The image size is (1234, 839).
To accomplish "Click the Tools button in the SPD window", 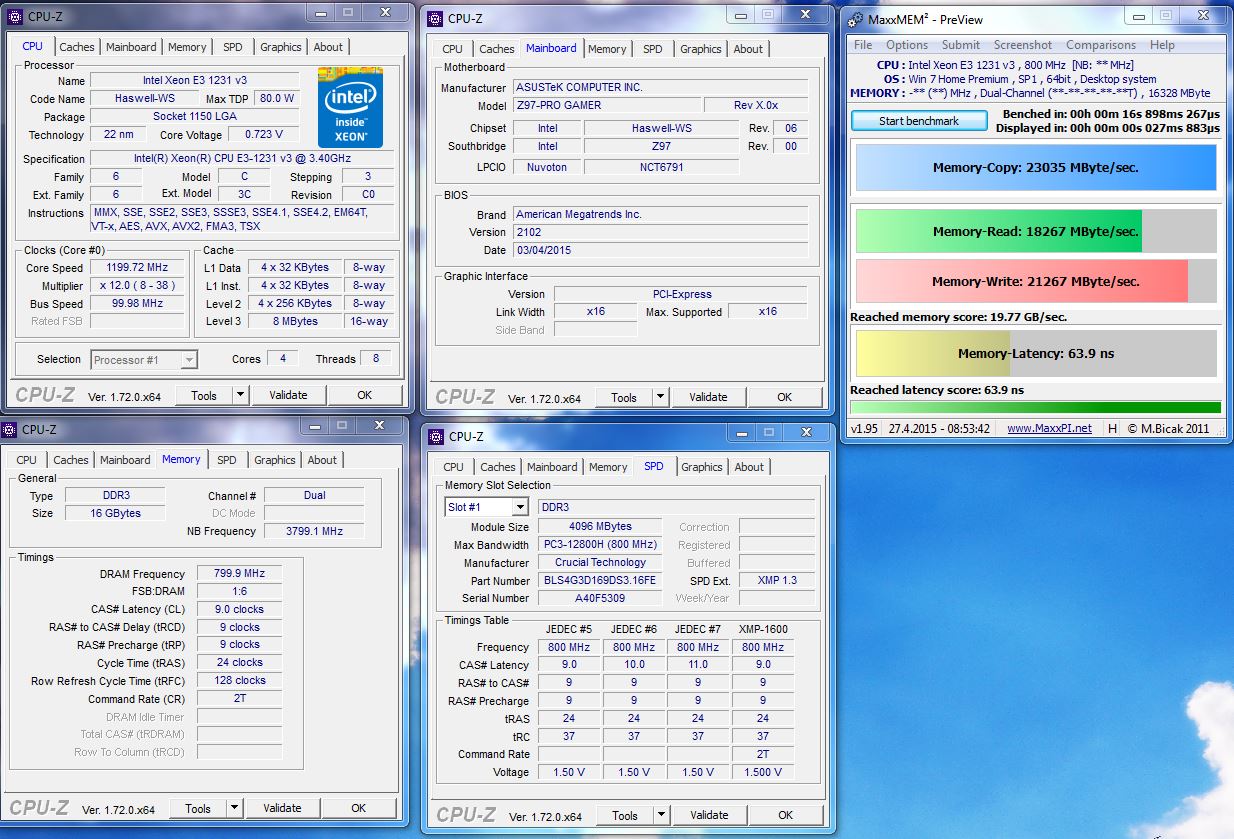I will [625, 815].
